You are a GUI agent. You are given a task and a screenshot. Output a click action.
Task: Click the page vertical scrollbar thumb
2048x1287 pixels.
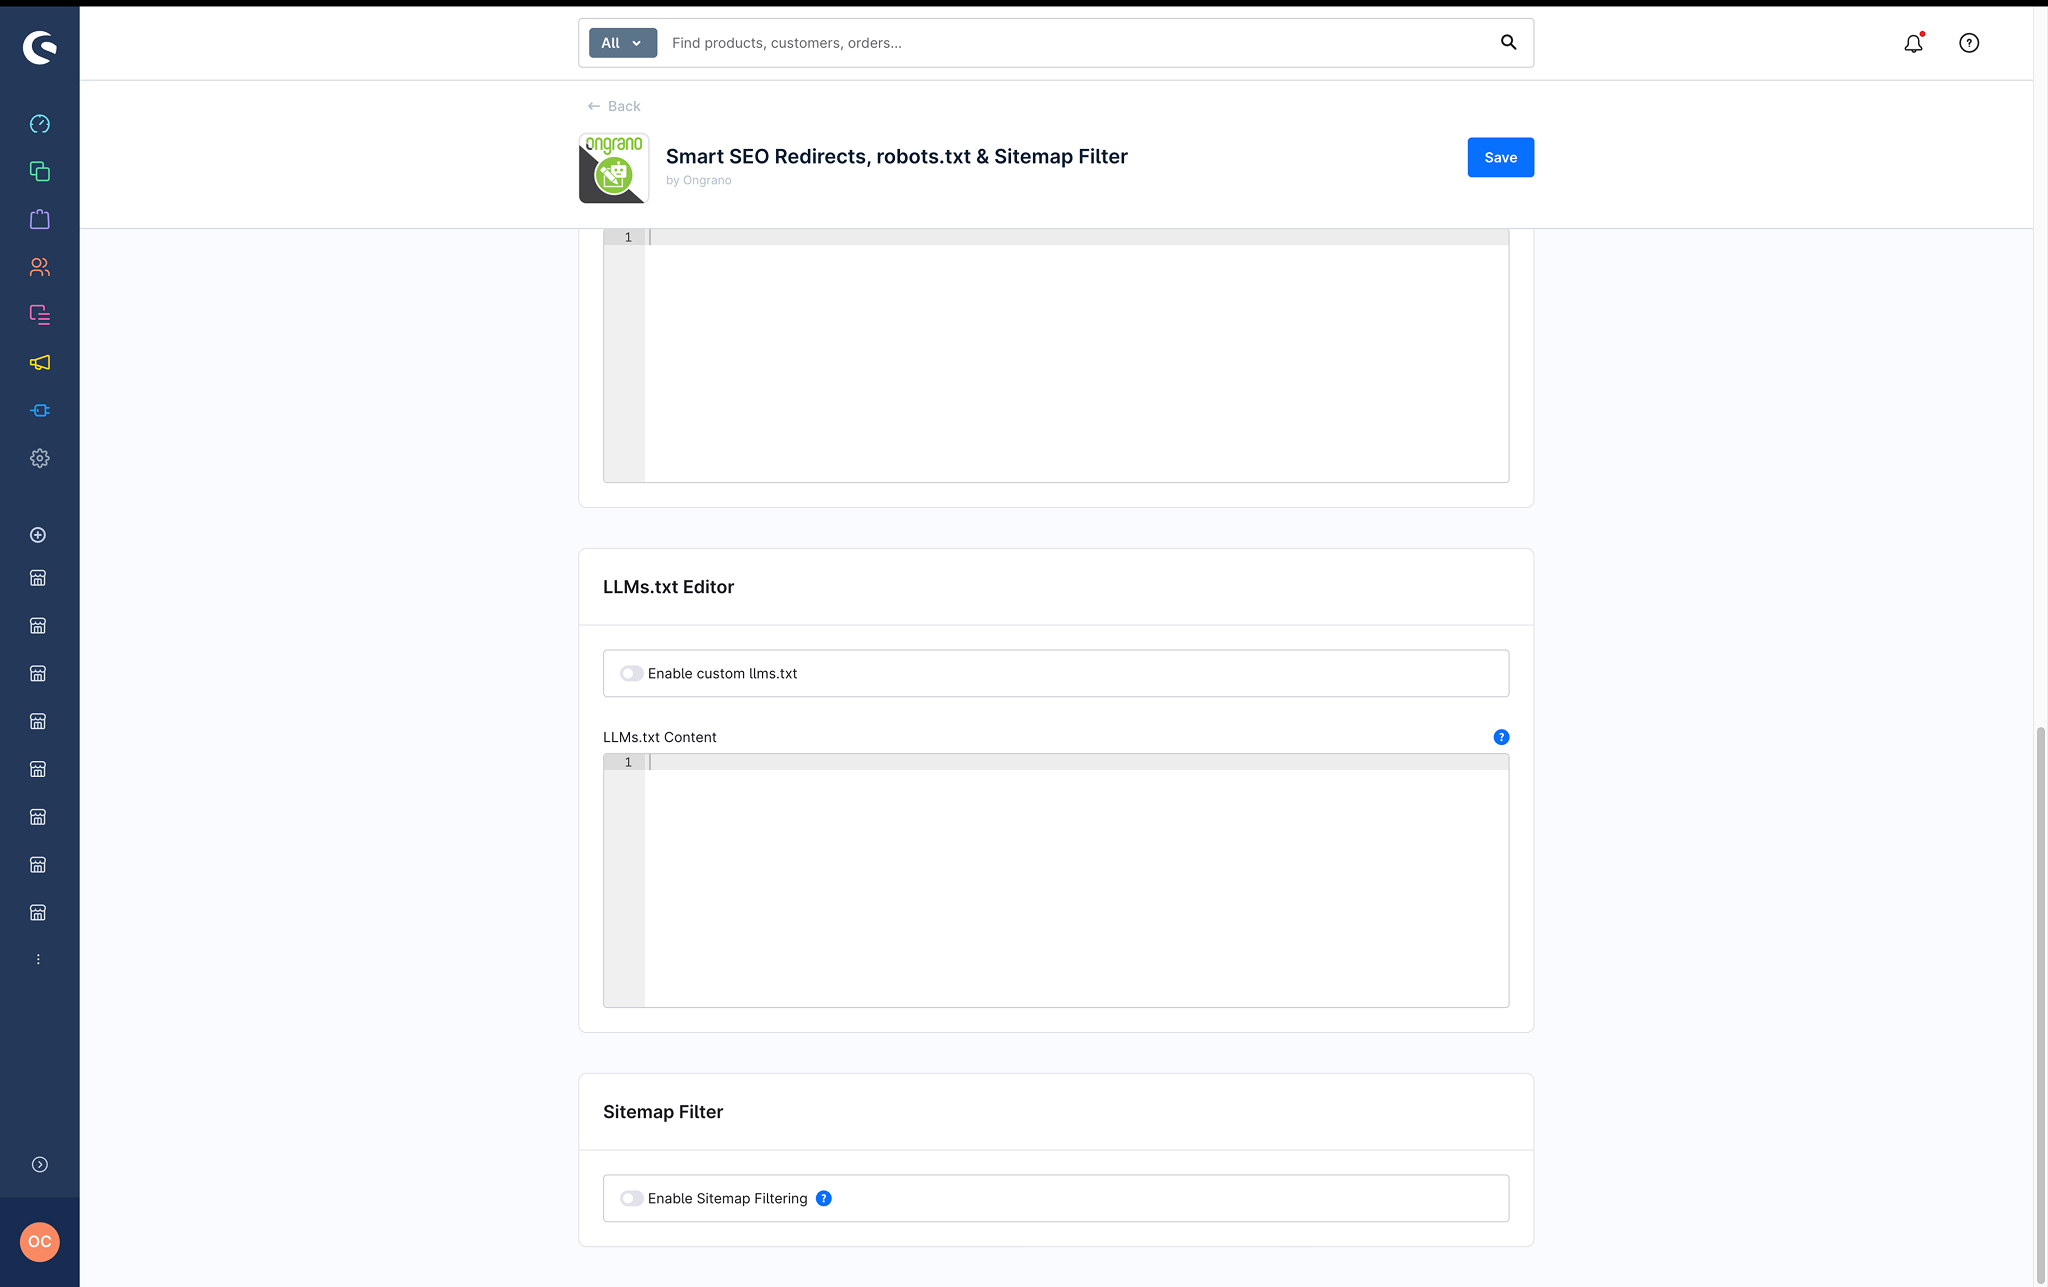(2040, 1005)
